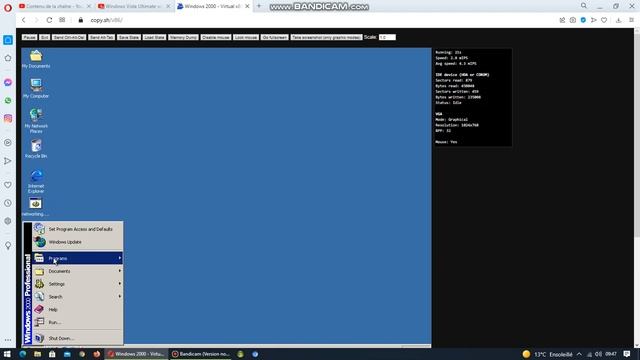
Task: Click the Scale input field
Action: tap(387, 37)
